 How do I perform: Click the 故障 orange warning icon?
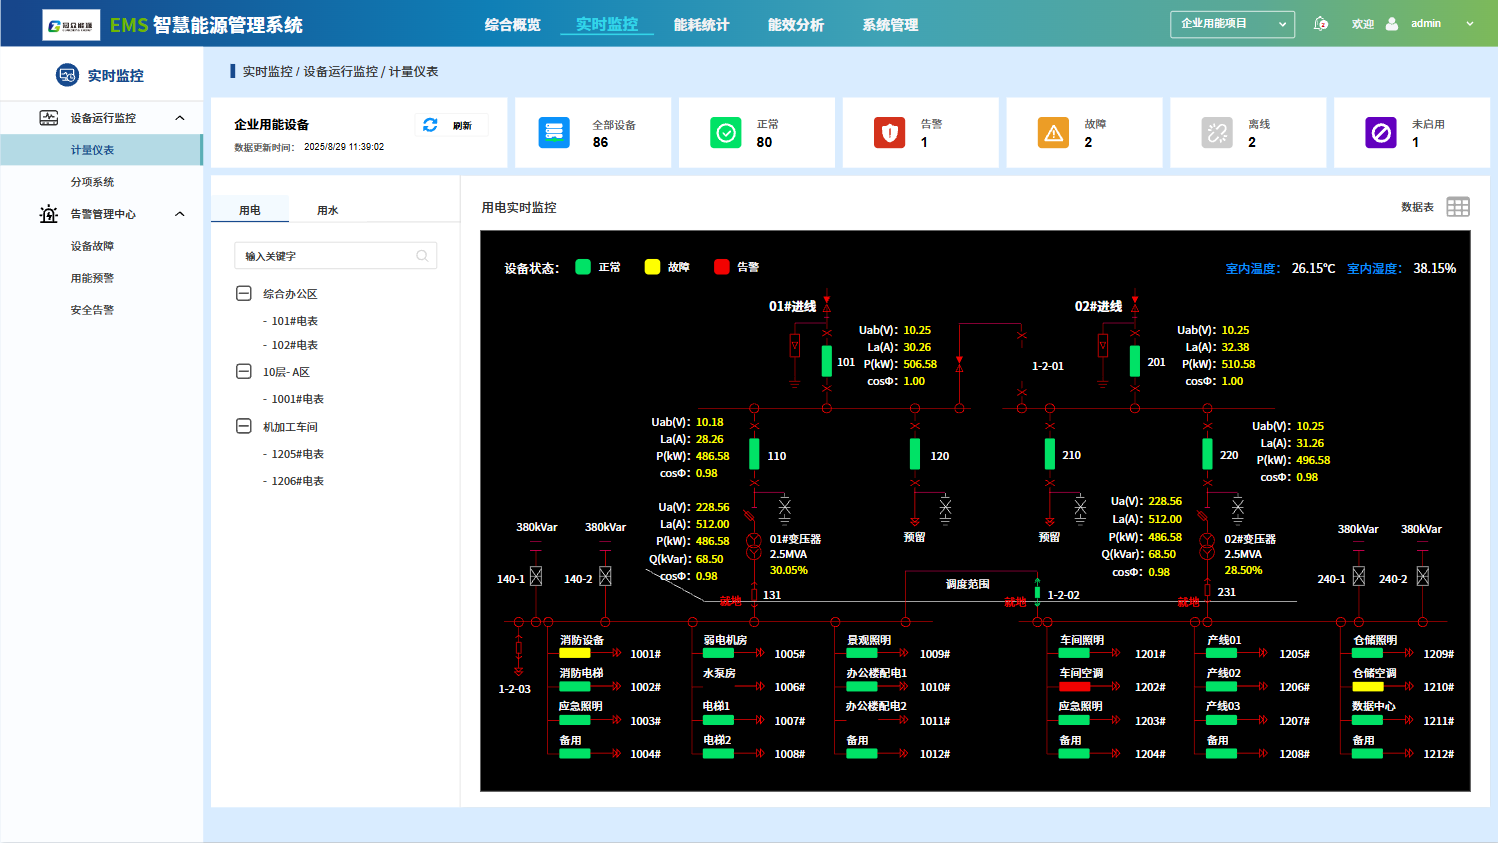(x=1053, y=133)
